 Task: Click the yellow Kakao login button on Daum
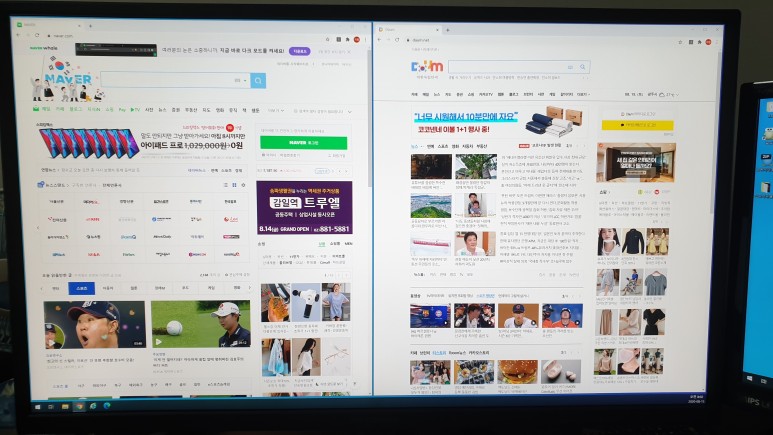click(x=635, y=126)
